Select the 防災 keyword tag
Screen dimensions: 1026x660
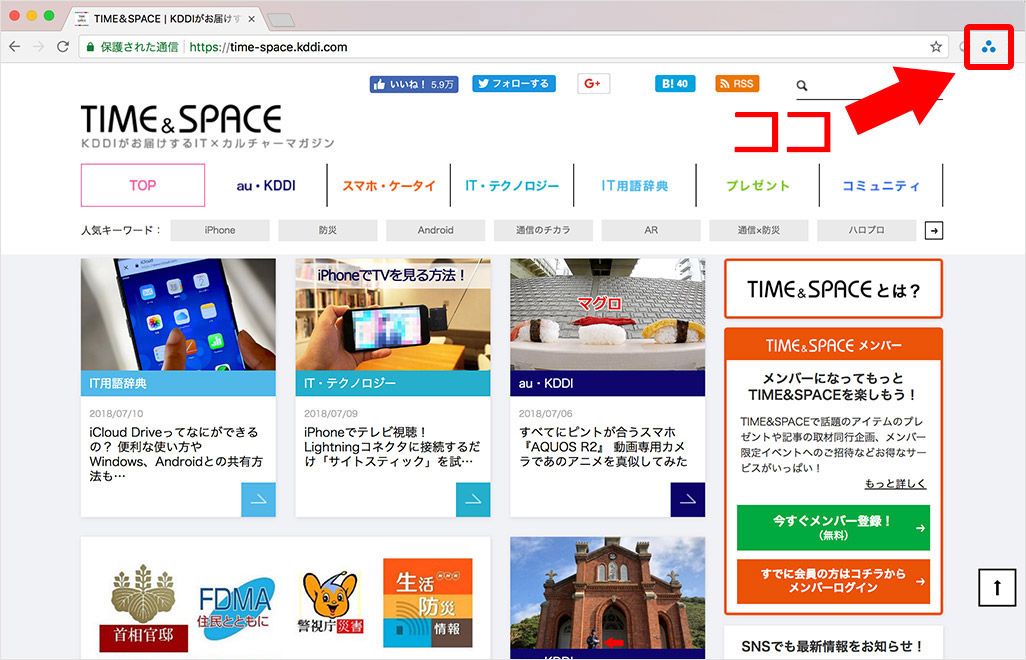(328, 230)
